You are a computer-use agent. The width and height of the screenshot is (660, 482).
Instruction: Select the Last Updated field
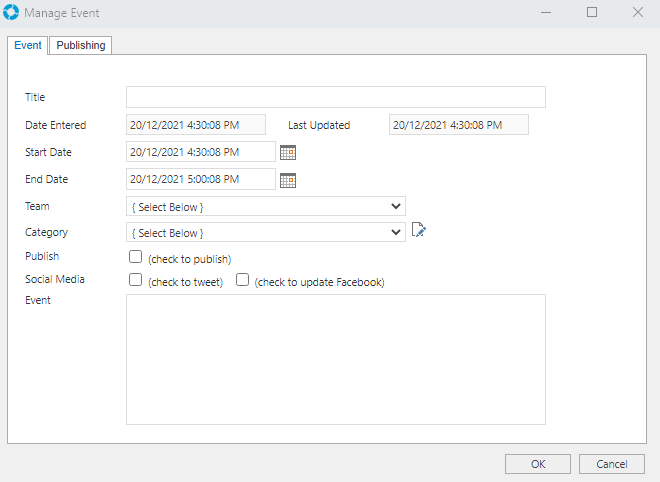tap(458, 125)
